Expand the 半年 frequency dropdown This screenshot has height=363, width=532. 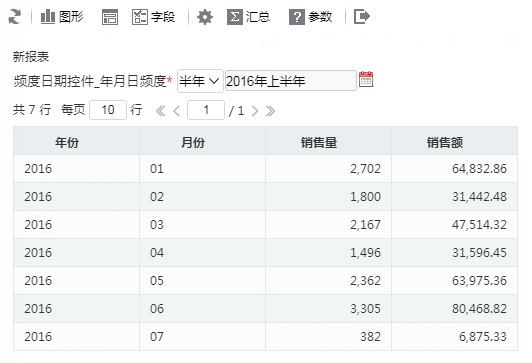[200, 81]
